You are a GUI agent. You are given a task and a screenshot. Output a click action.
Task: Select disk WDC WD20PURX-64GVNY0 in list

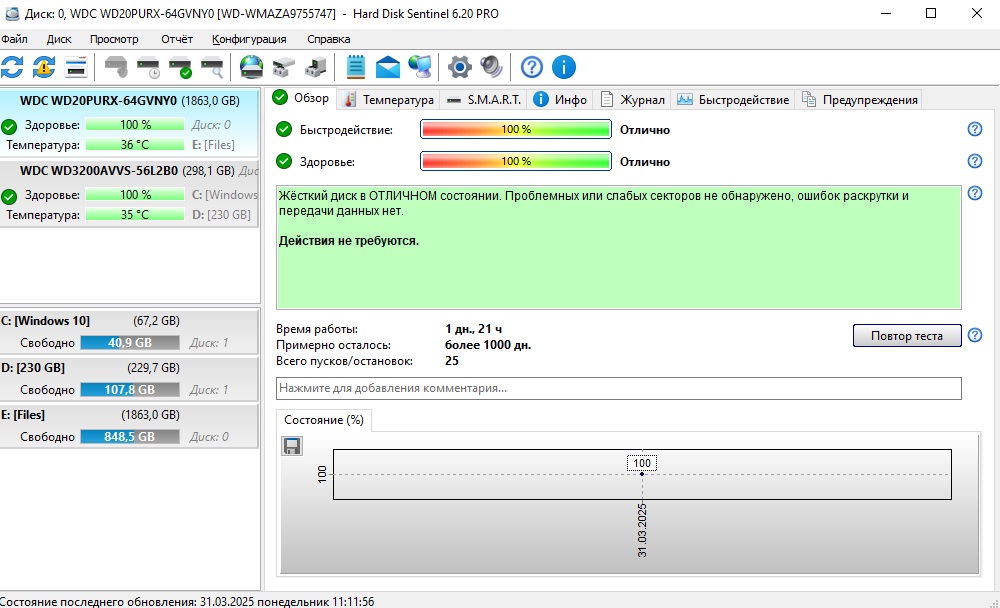click(x=129, y=122)
